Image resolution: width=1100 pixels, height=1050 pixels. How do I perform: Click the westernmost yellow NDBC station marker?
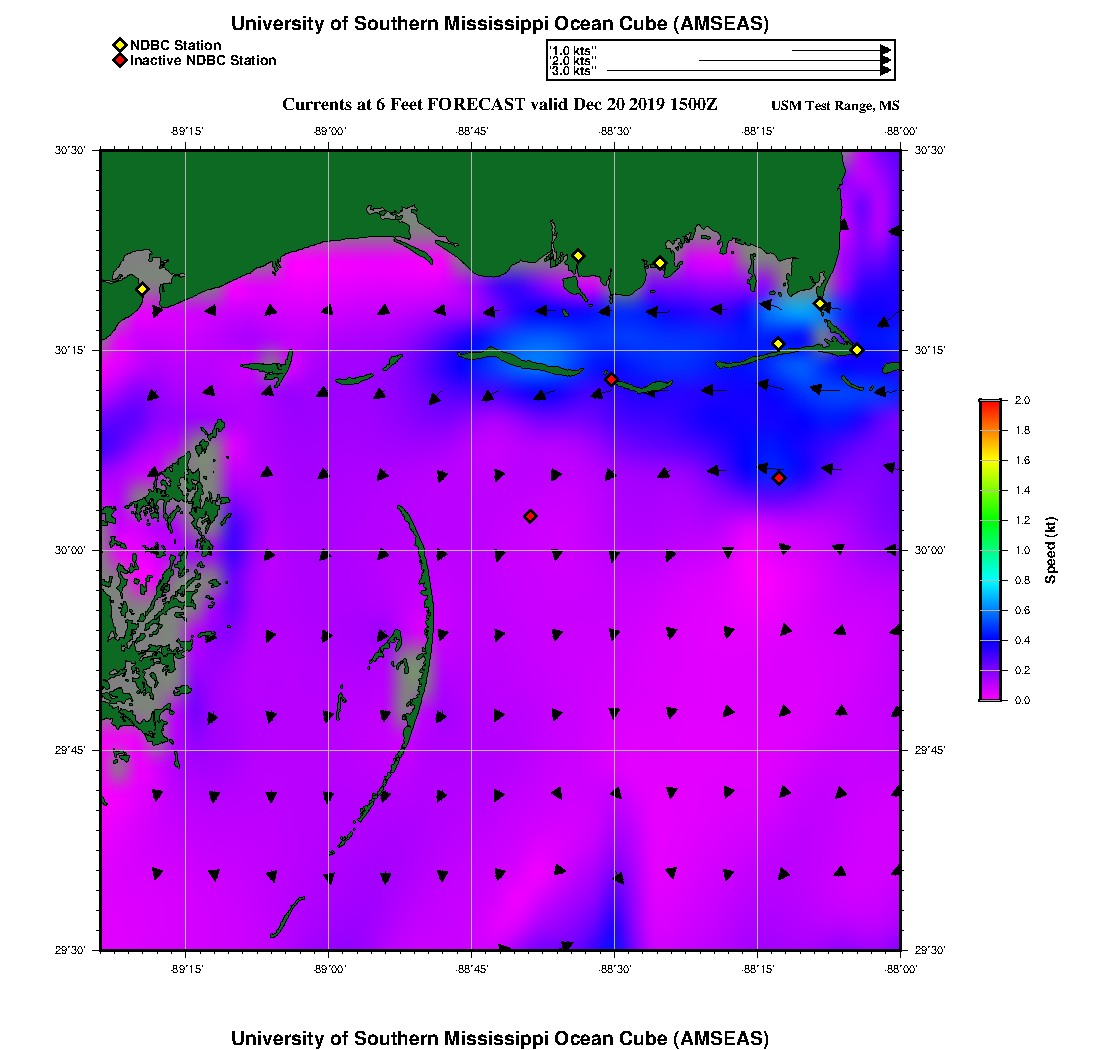(x=142, y=289)
